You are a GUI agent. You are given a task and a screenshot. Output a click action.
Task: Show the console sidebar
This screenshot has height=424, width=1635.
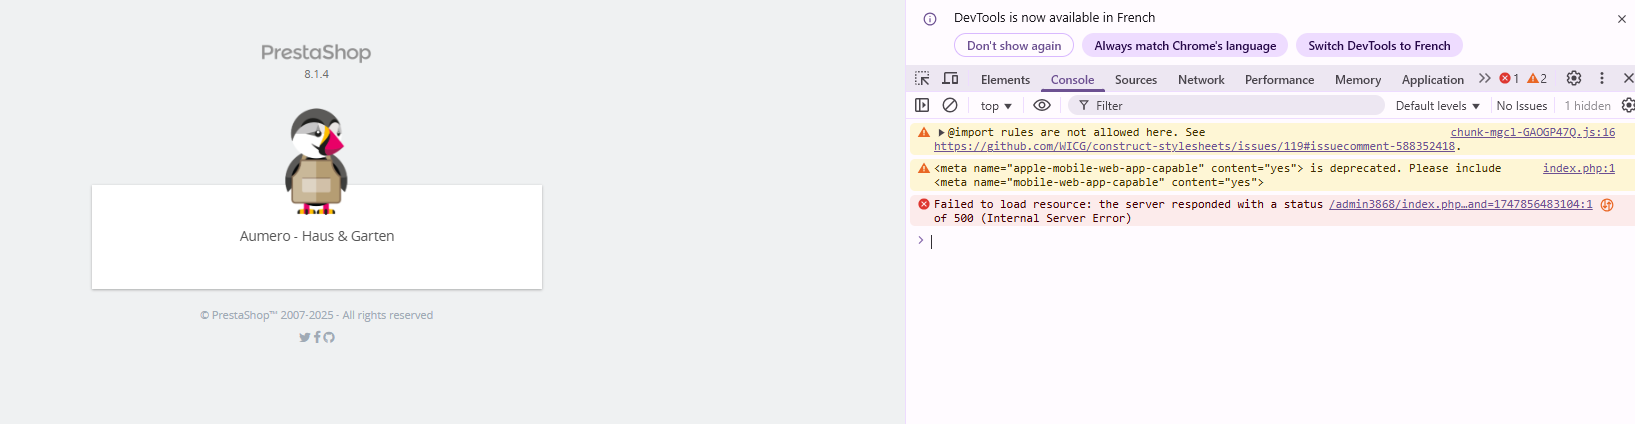tap(922, 105)
